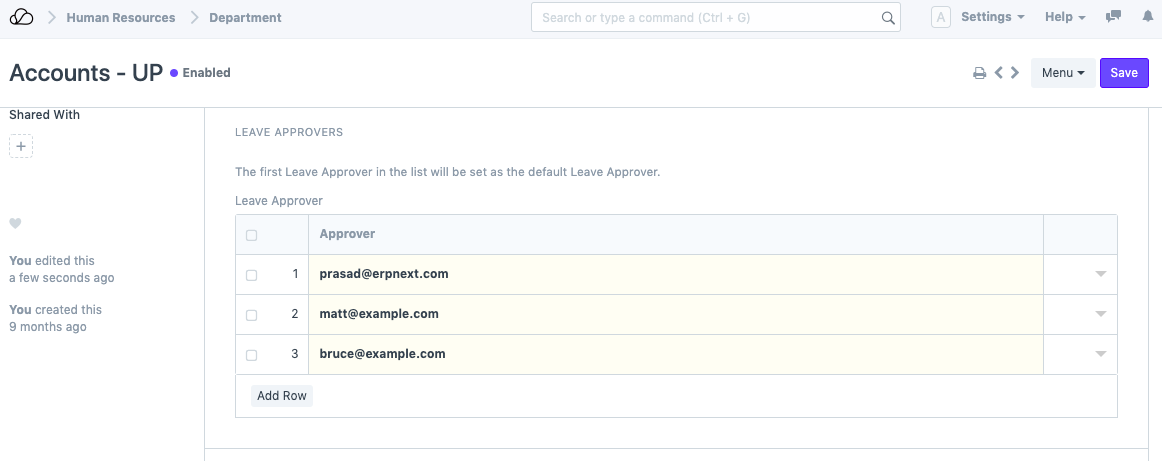Click the print icon
1162x461 pixels.
[980, 73]
